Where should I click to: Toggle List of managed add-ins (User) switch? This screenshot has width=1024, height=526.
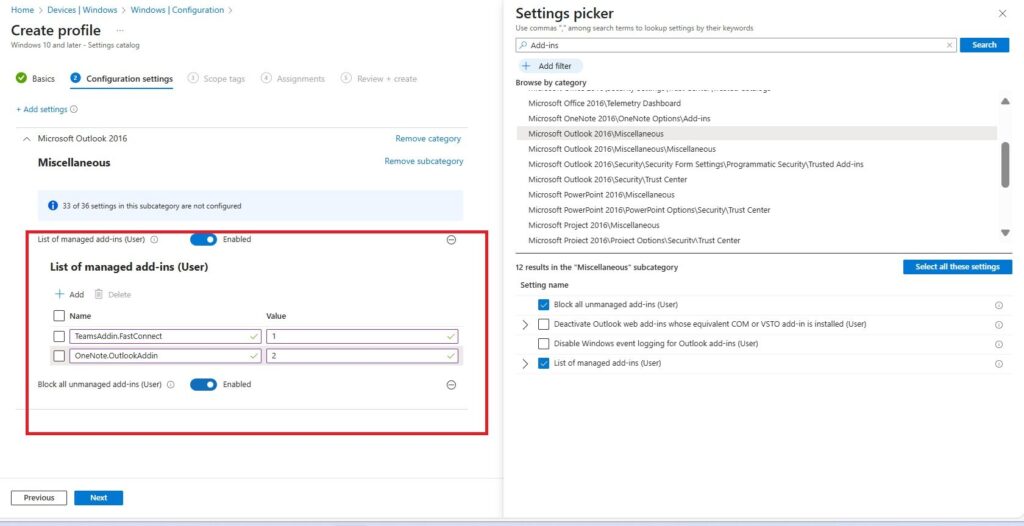203,240
